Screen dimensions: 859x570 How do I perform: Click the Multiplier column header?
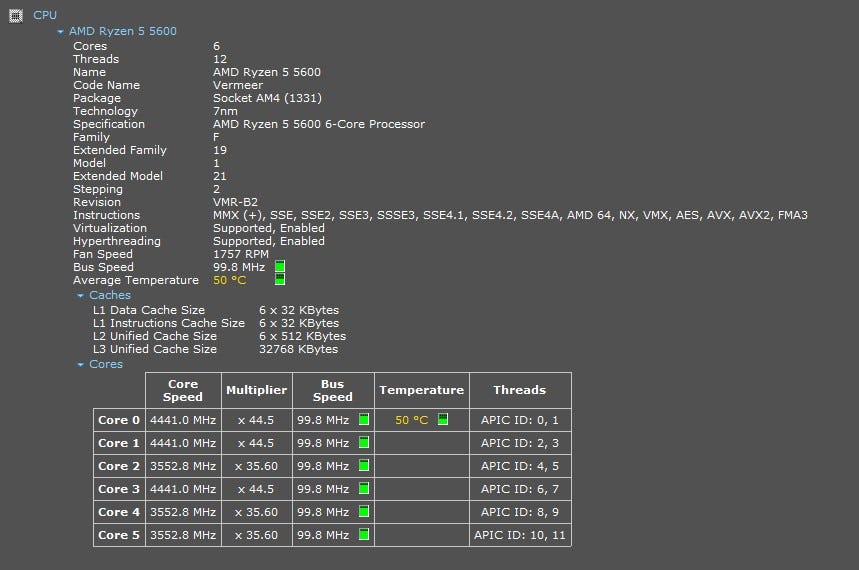point(256,390)
